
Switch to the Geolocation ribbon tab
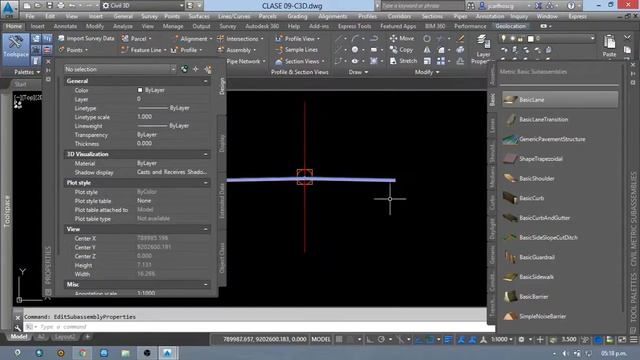point(511,26)
